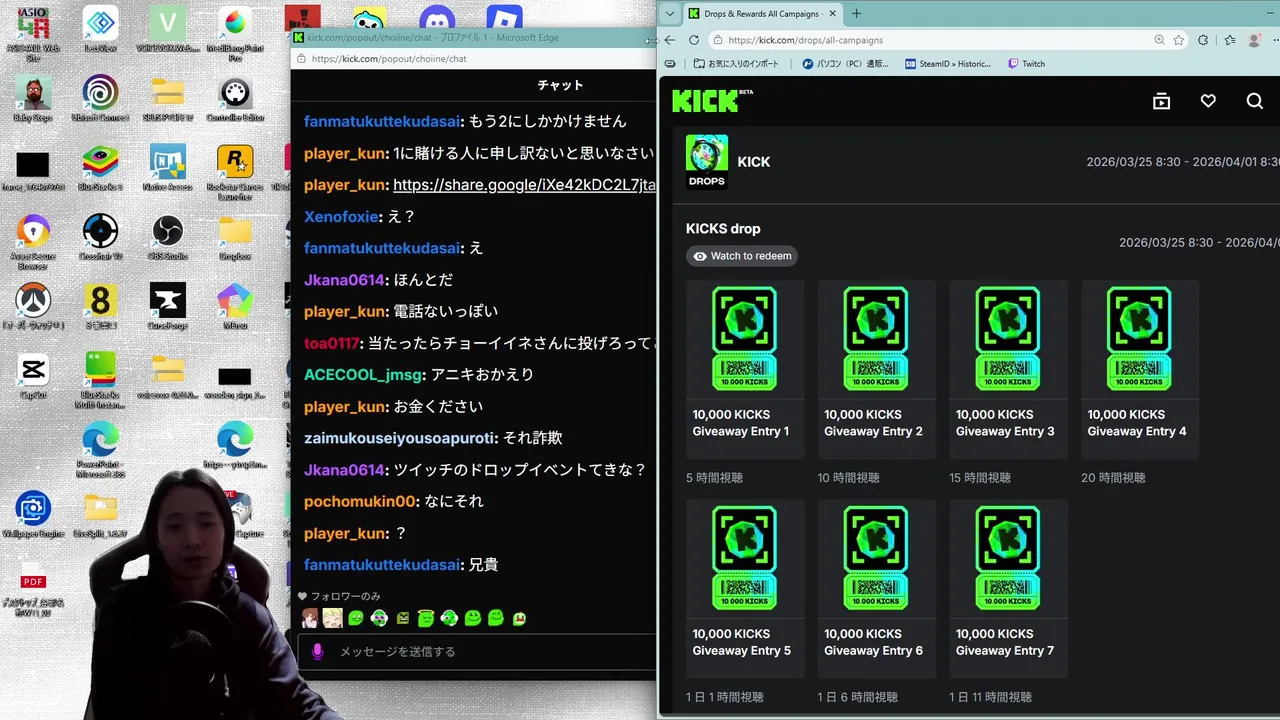
Task: Insert the angry olive square emote
Action: 403,618
